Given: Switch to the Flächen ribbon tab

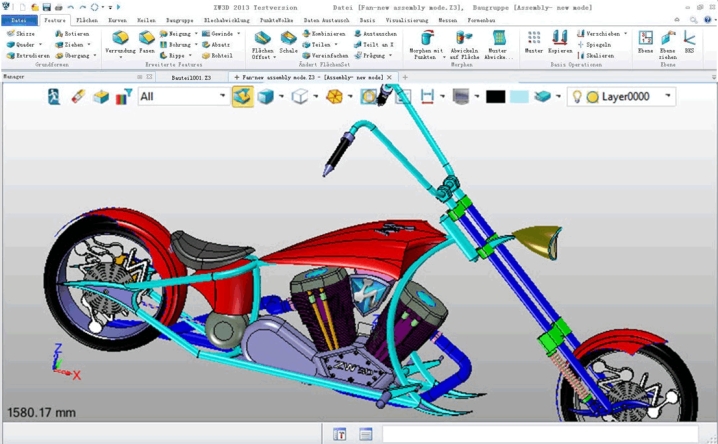Looking at the screenshot, I should coord(87,20).
